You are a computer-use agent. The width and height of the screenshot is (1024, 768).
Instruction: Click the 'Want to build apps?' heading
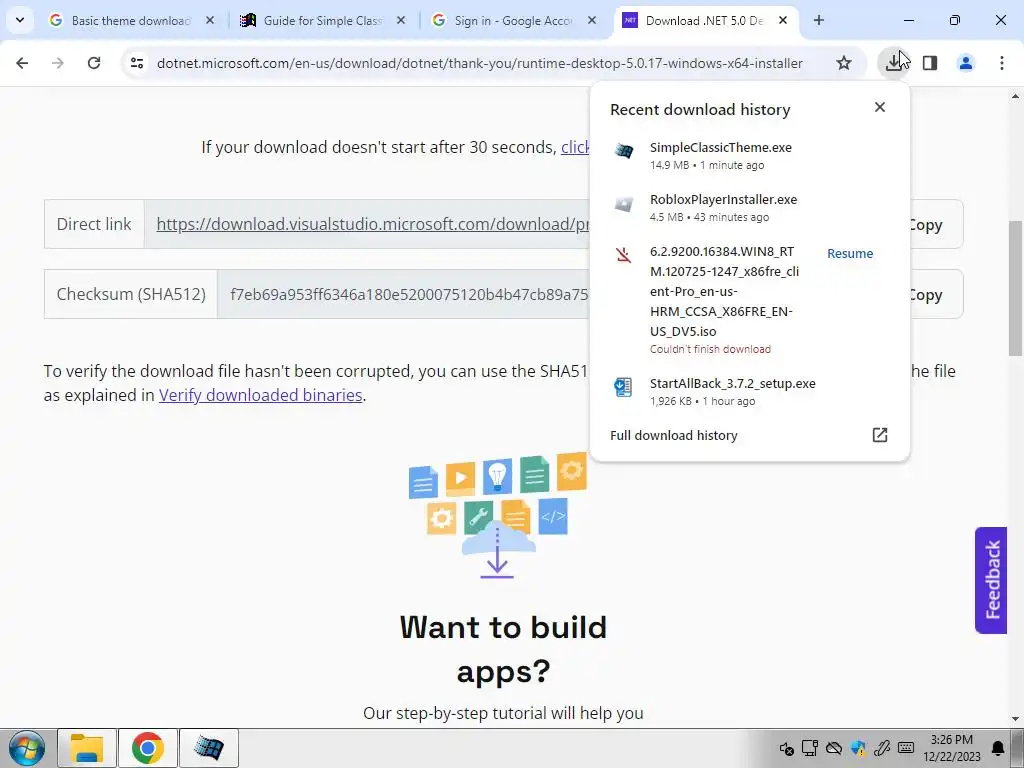pos(503,649)
